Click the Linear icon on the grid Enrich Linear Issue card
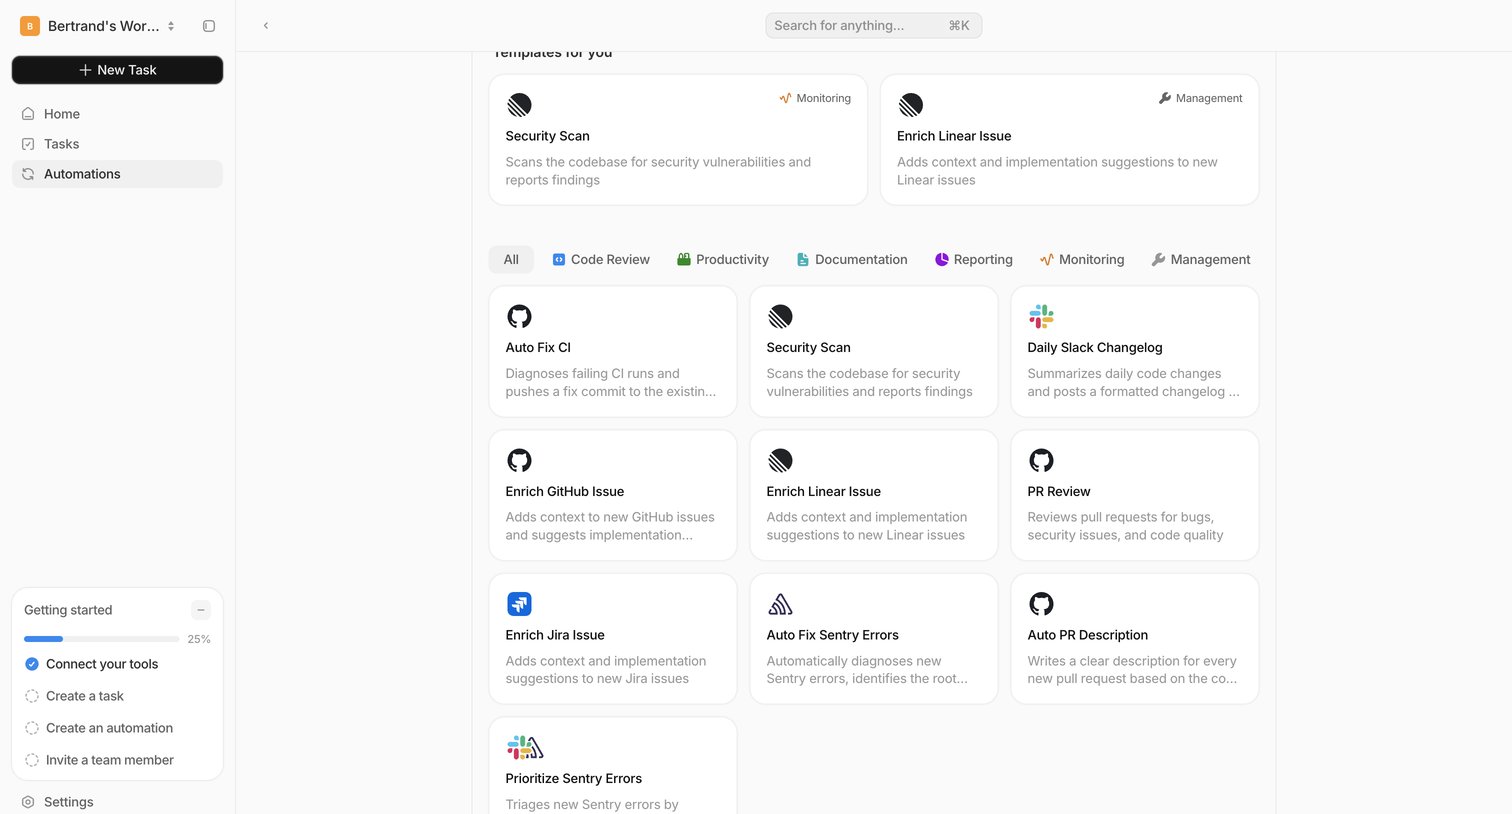1512x814 pixels. [x=780, y=460]
